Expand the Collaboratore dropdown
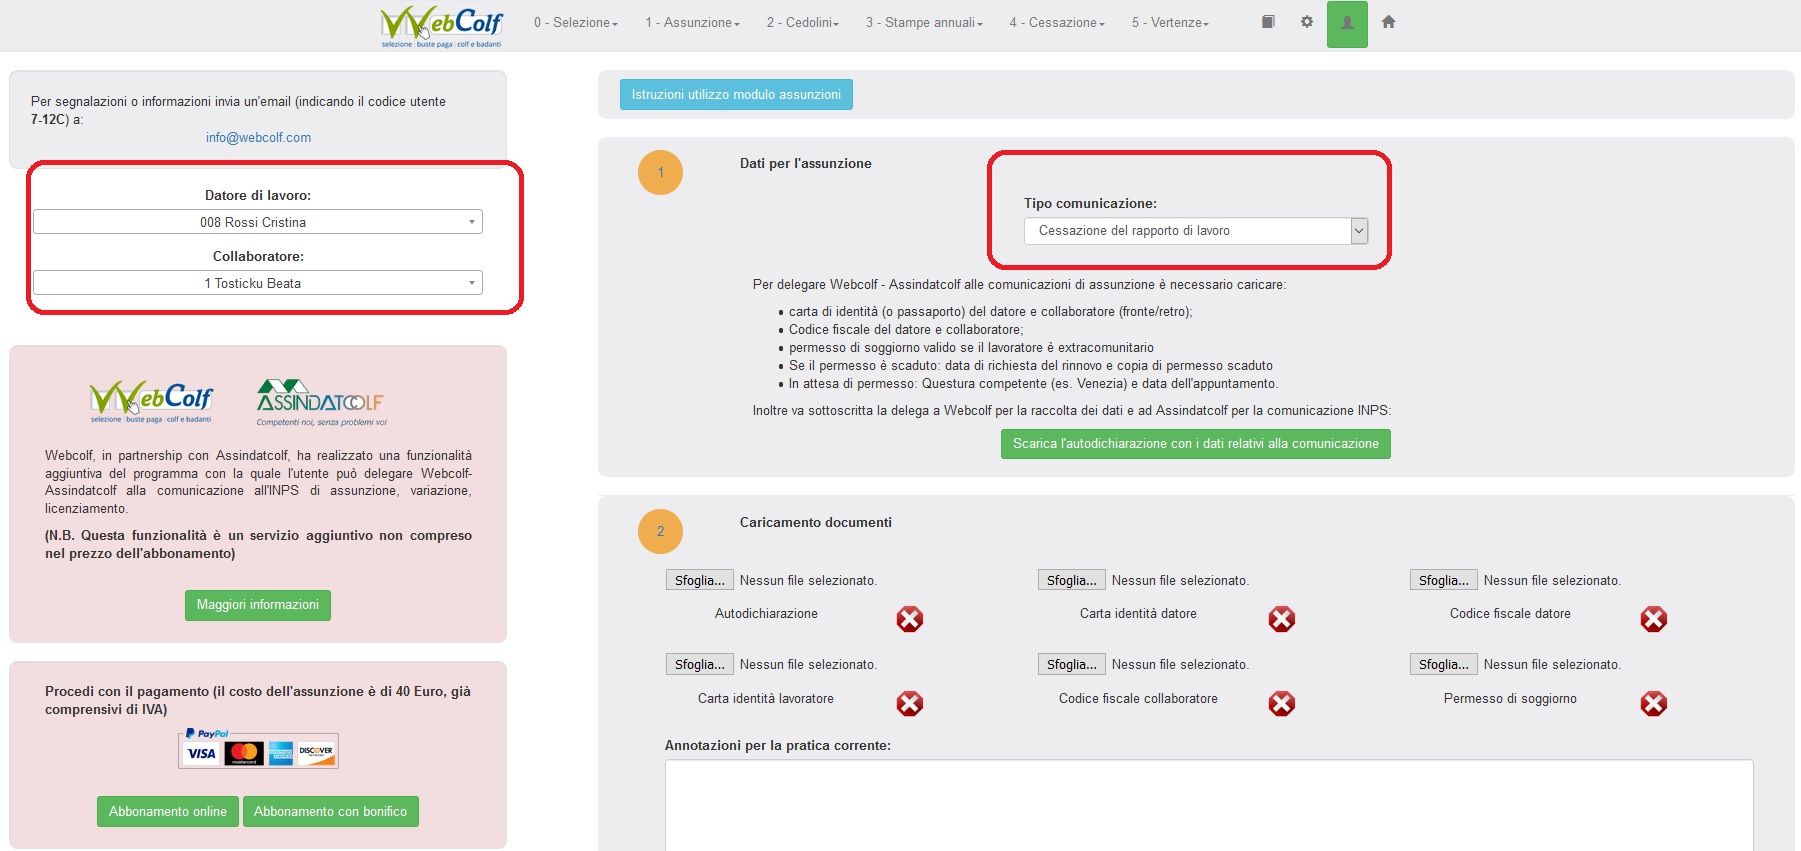The height and width of the screenshot is (851, 1801). point(258,283)
